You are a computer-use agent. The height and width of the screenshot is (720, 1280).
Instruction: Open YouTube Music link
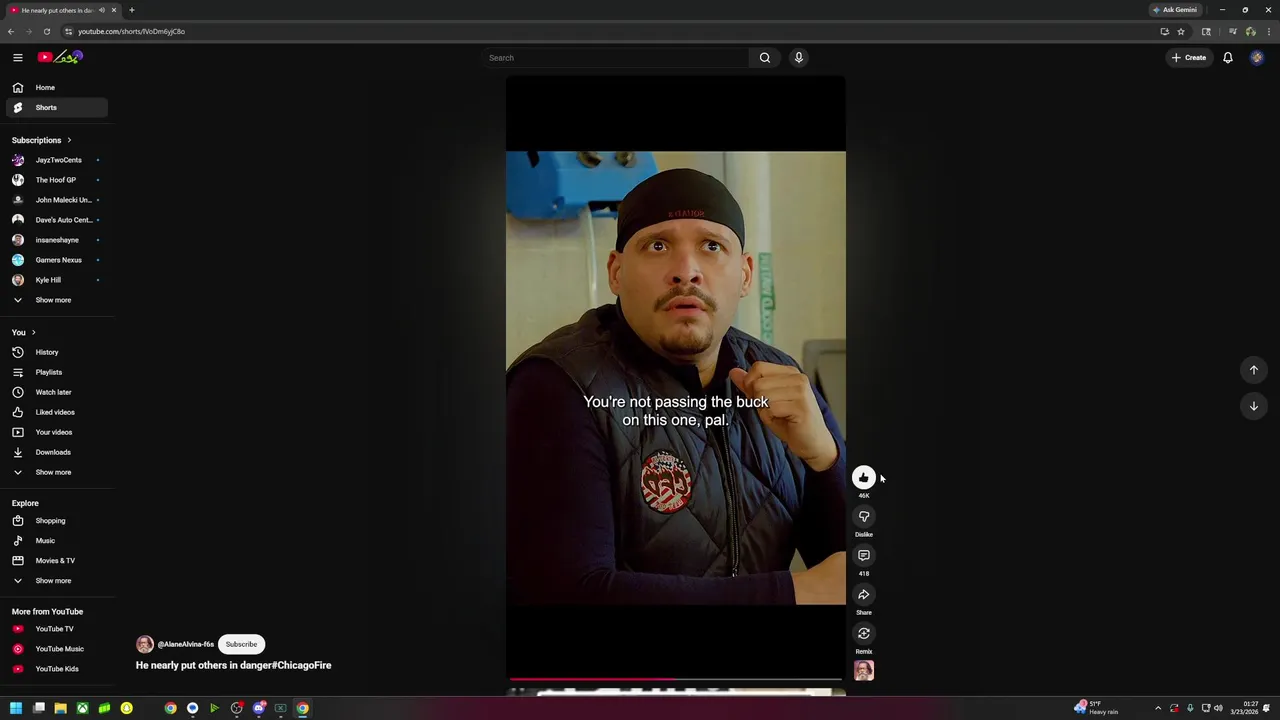point(56,649)
